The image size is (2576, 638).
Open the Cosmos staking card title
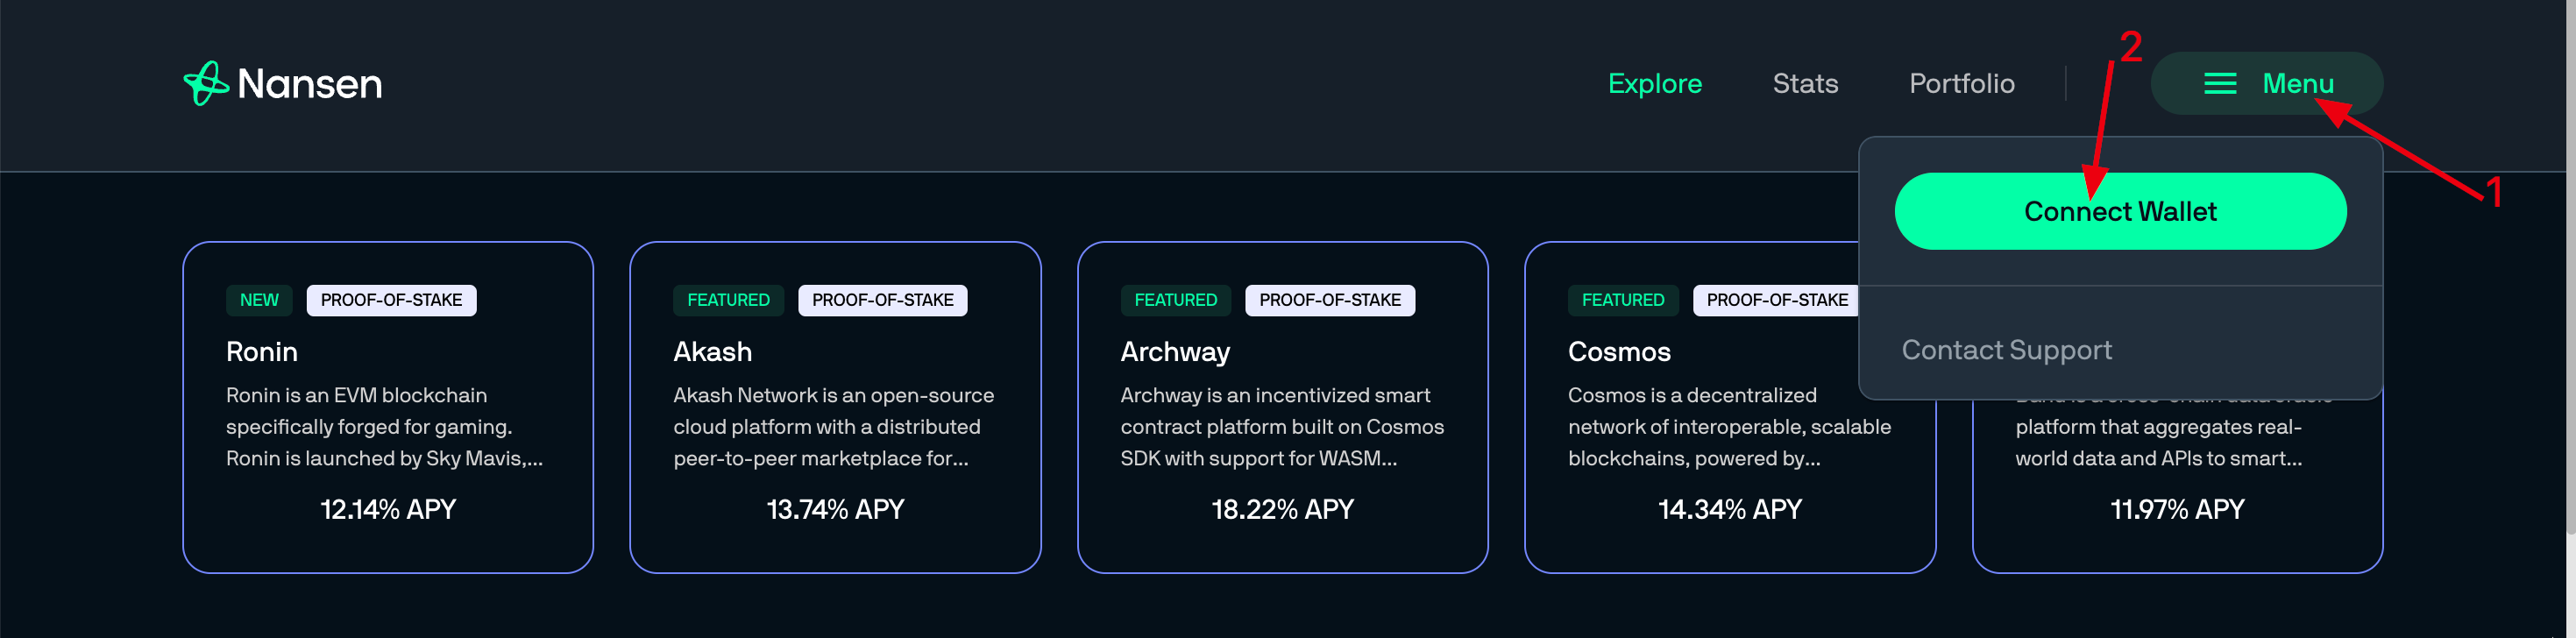click(1618, 352)
